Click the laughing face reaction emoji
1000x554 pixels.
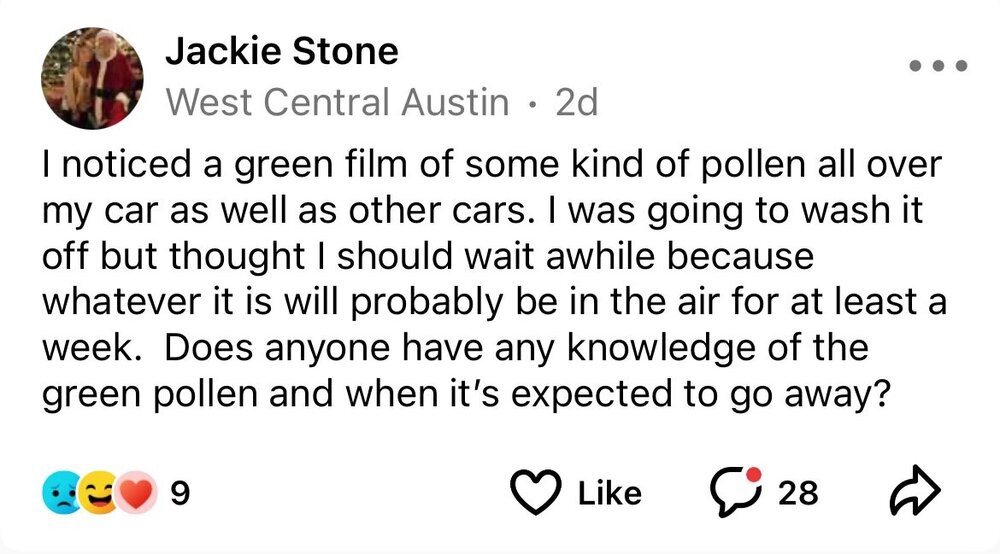click(97, 492)
